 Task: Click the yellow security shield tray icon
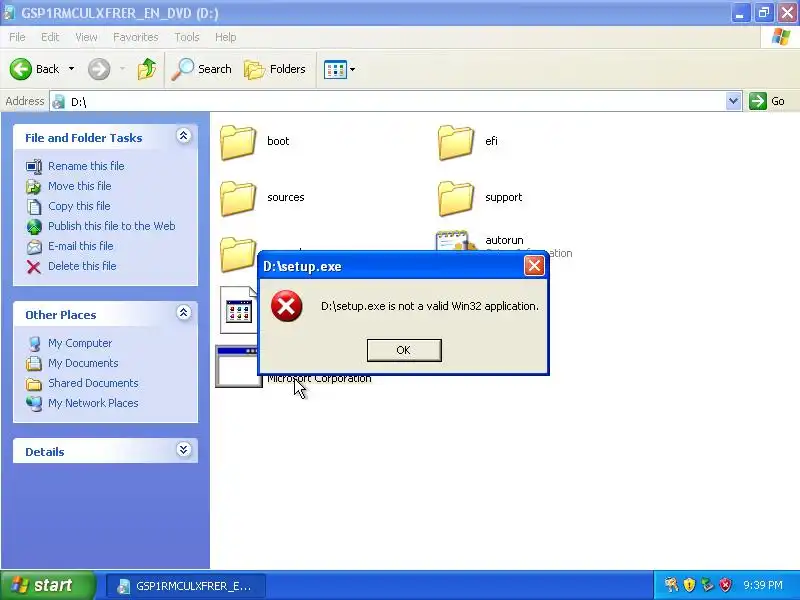(689, 585)
